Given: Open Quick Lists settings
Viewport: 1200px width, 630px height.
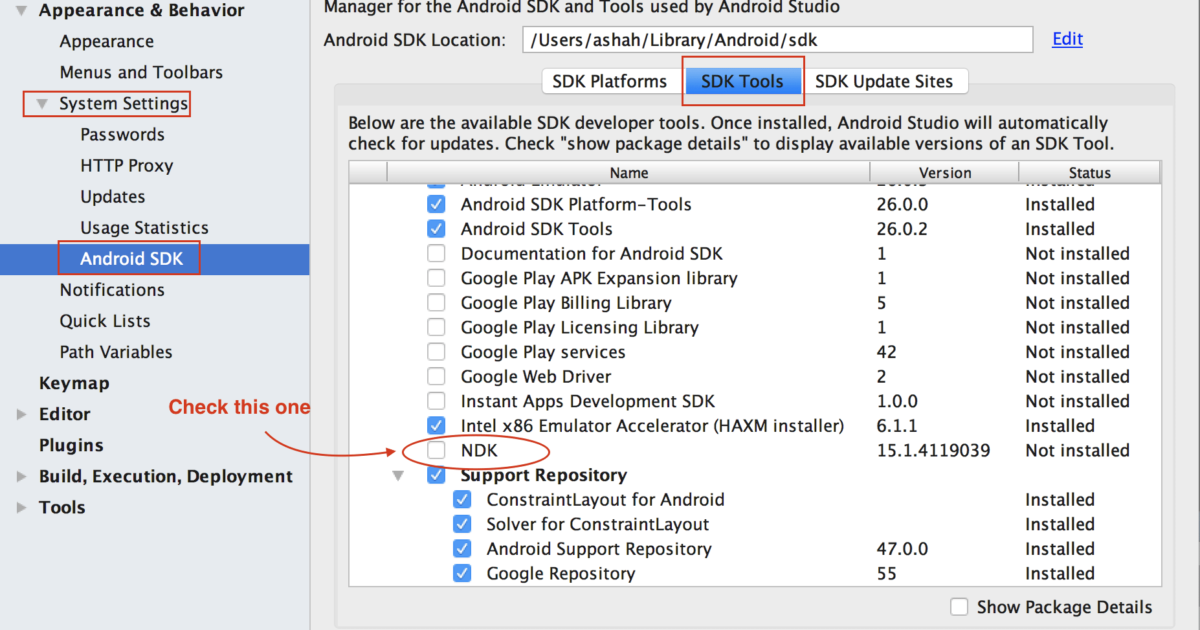Looking at the screenshot, I should point(105,321).
